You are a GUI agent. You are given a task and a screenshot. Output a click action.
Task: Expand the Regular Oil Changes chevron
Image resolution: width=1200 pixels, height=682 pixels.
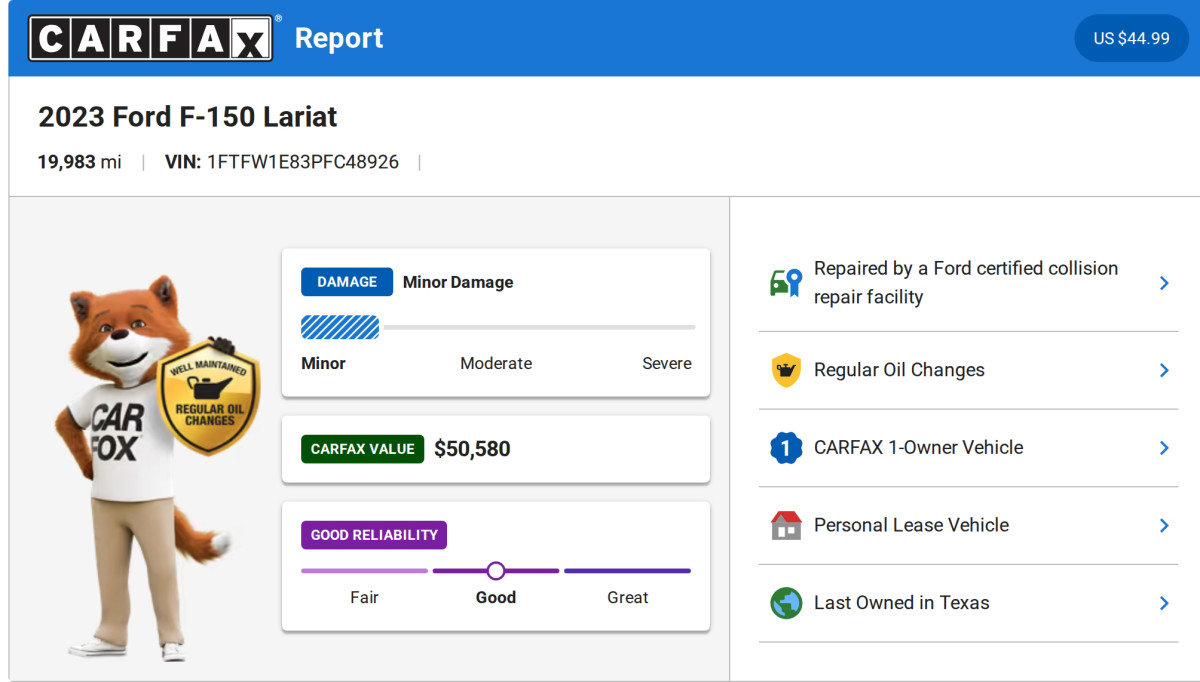1164,370
